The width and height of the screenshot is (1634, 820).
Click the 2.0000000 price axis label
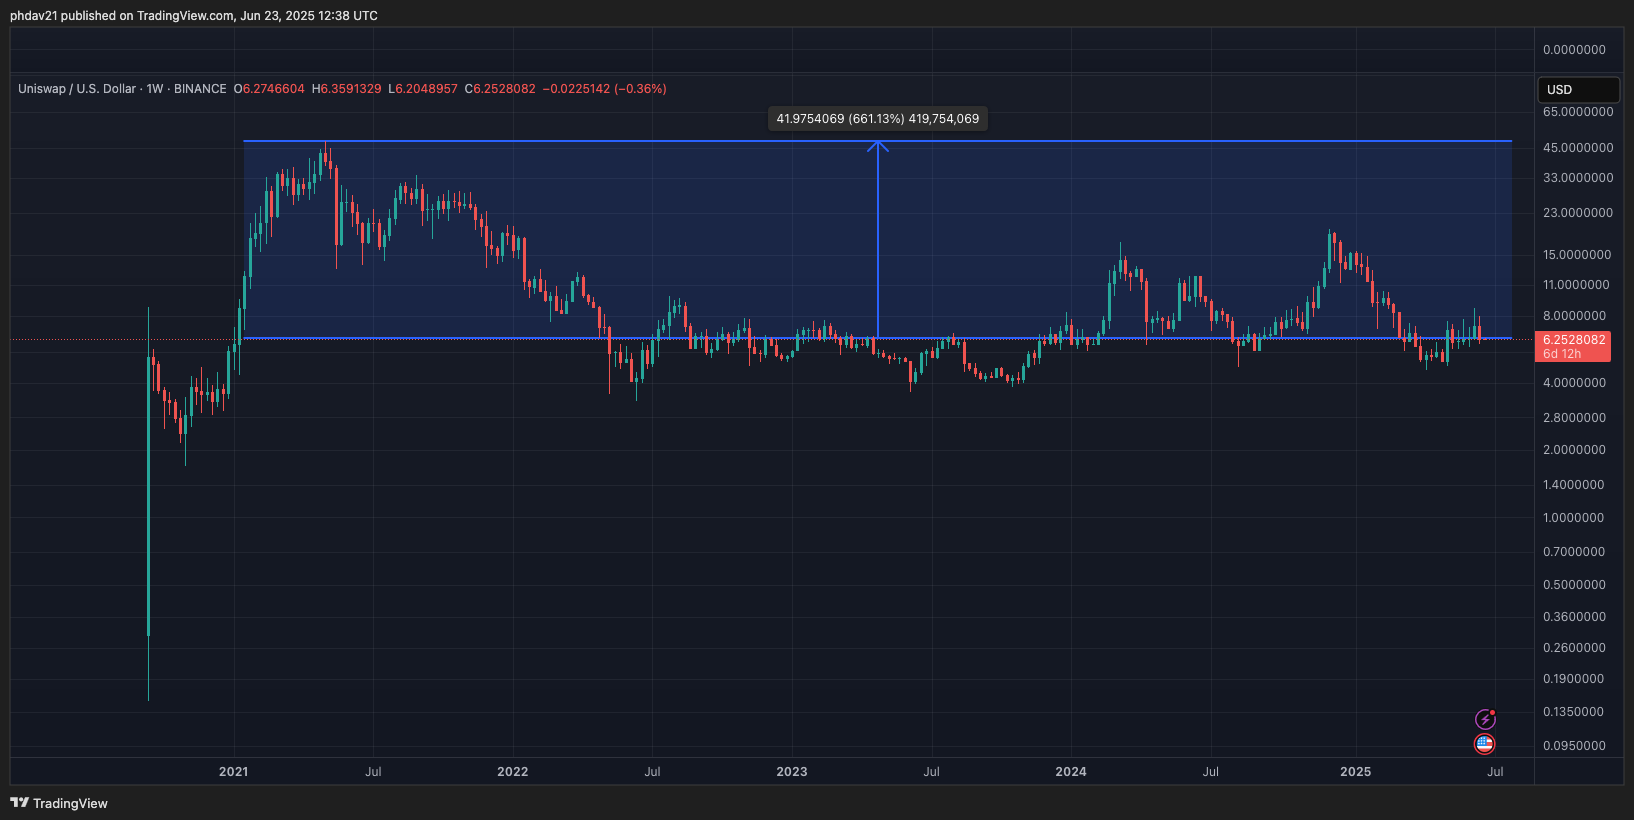pos(1575,450)
